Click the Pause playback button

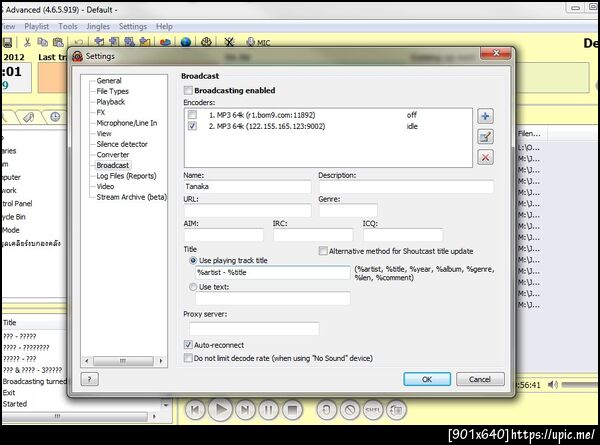point(268,410)
